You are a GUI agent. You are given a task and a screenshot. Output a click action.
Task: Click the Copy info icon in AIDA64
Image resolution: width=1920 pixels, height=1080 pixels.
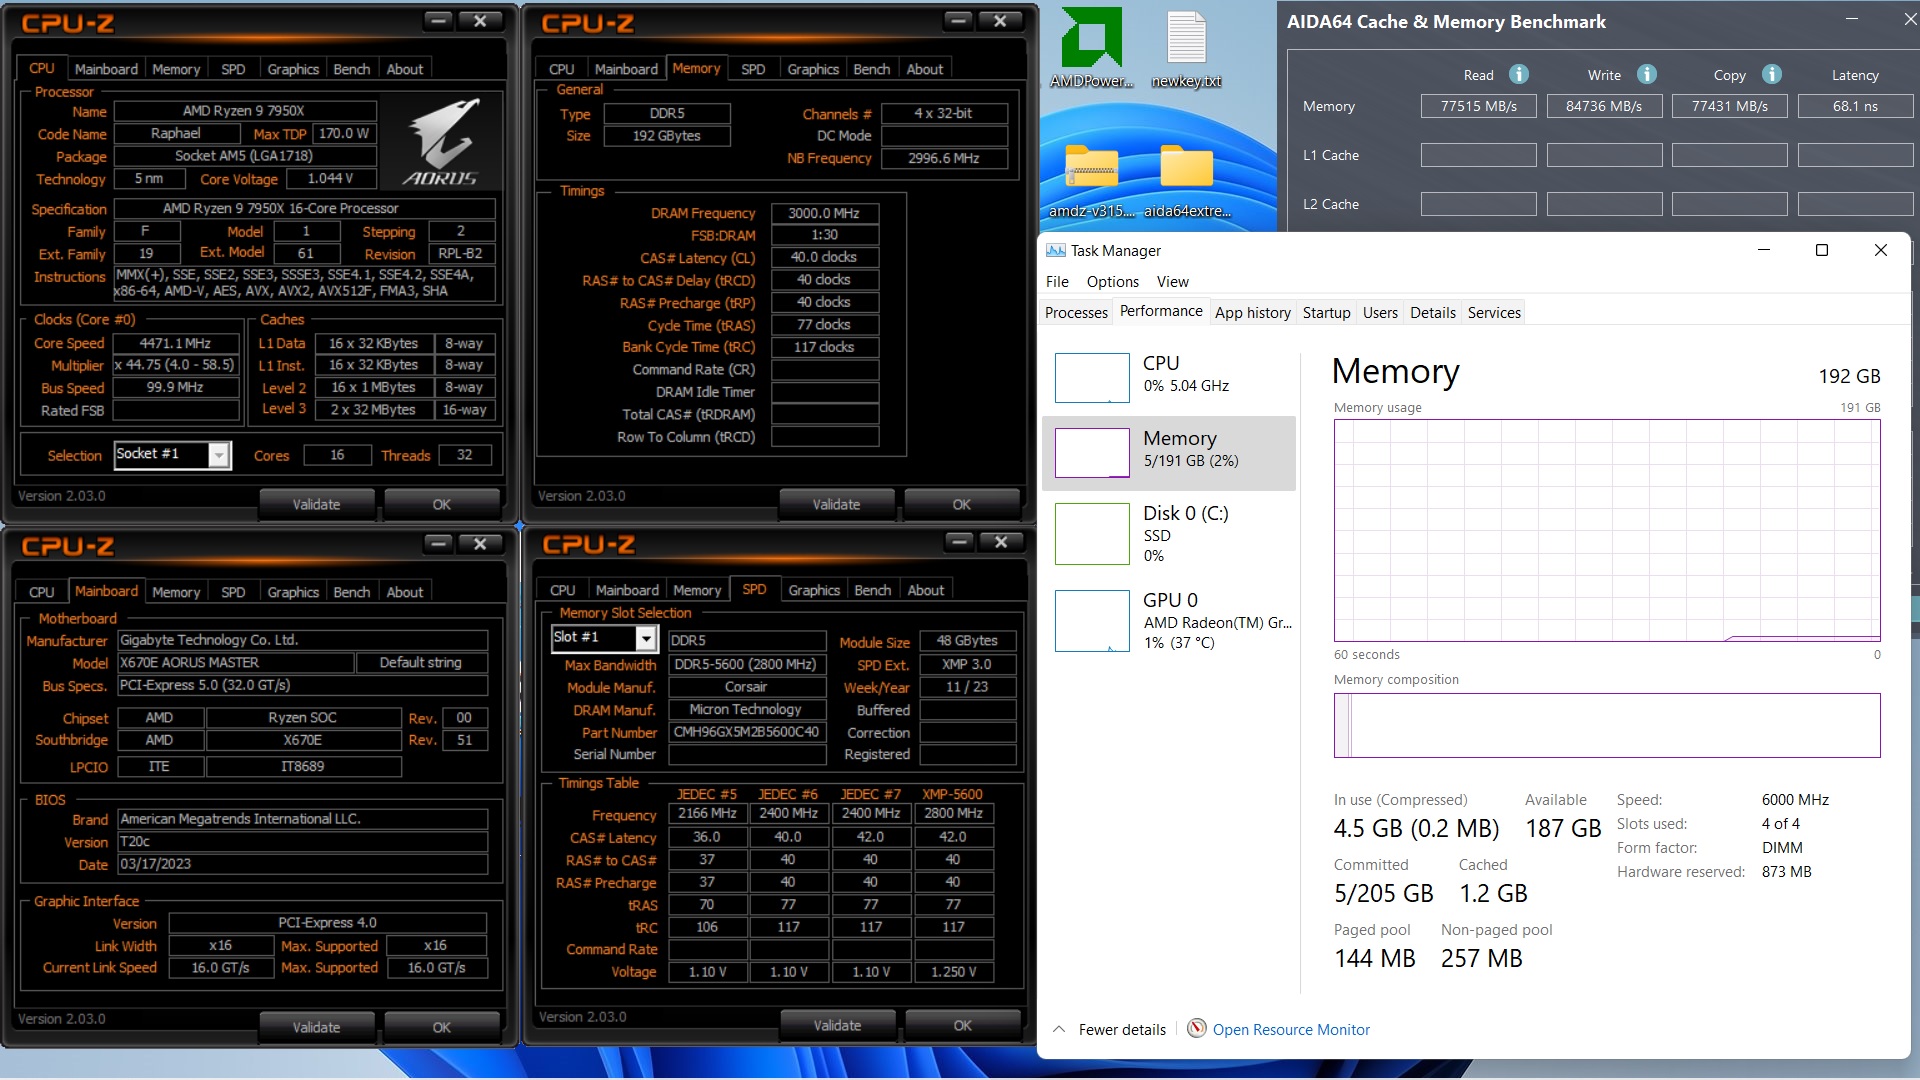(x=1771, y=74)
